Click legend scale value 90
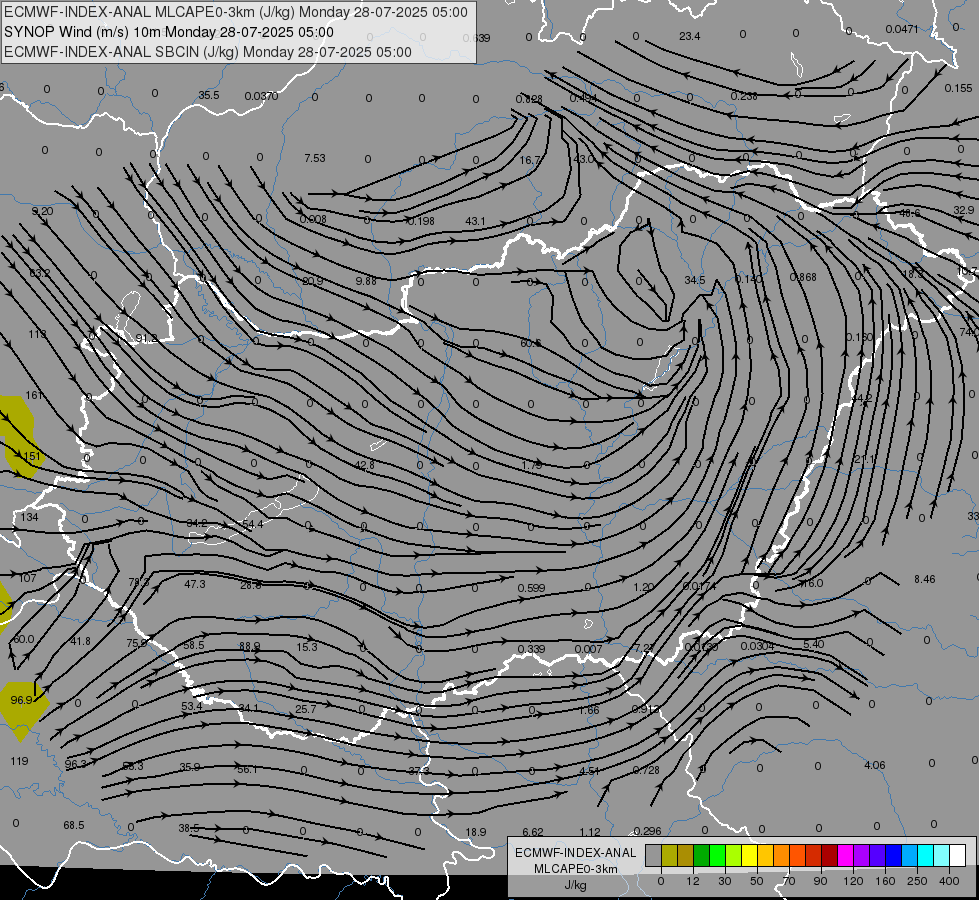979x900 pixels. (x=820, y=881)
